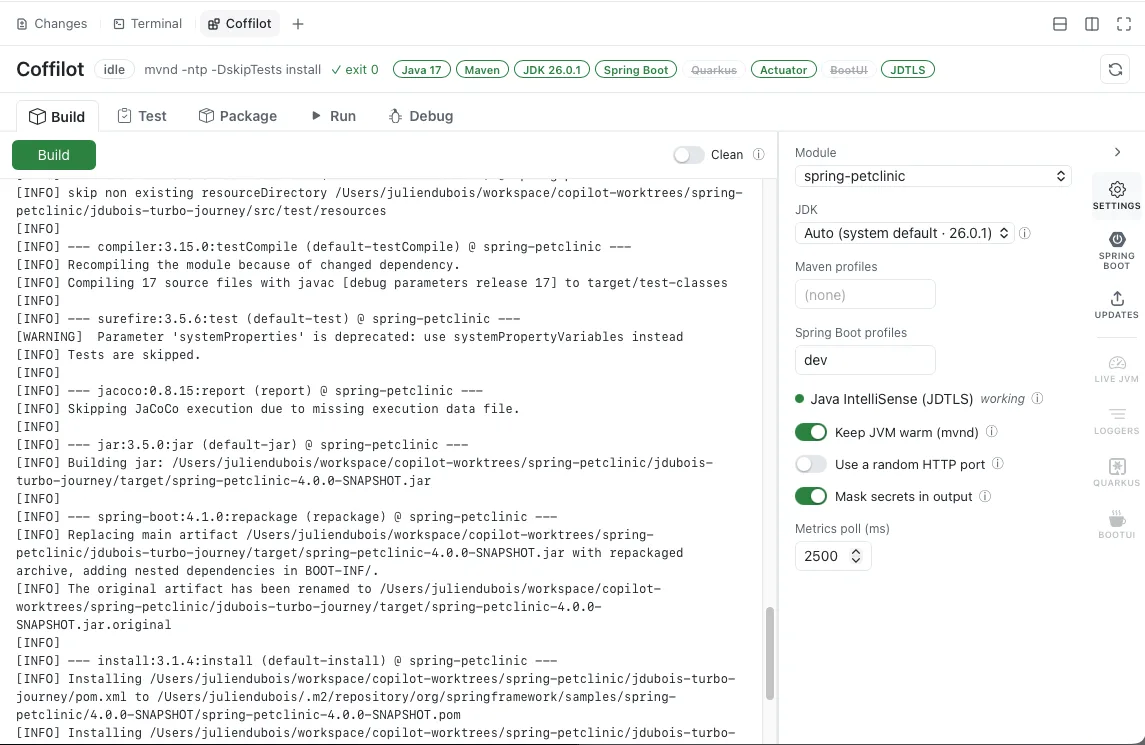Screen dimensions: 1145x745
Task: Click the fullscreen expand icon
Action: coord(1124,24)
